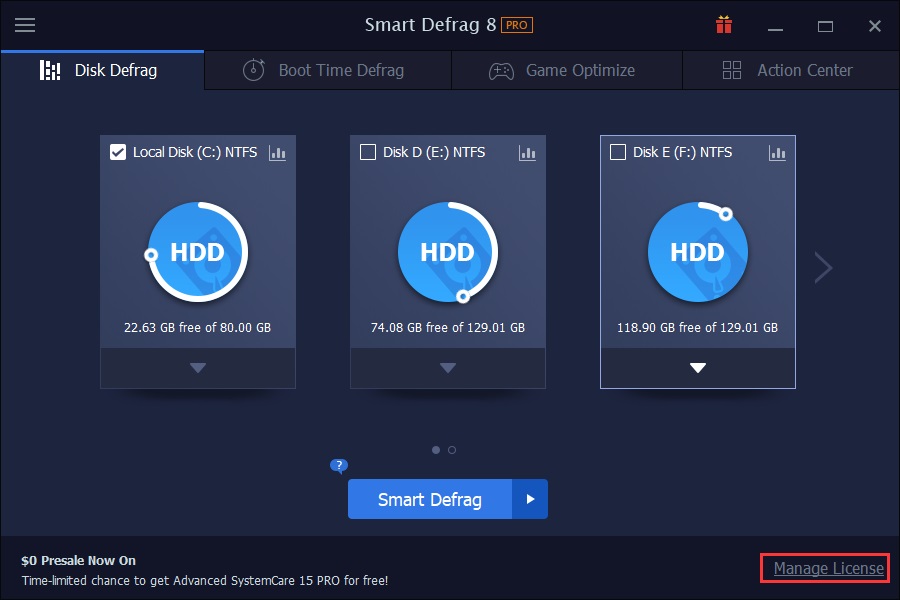Go to the Game Optimize tab
Screen dimensions: 900x600
point(567,70)
